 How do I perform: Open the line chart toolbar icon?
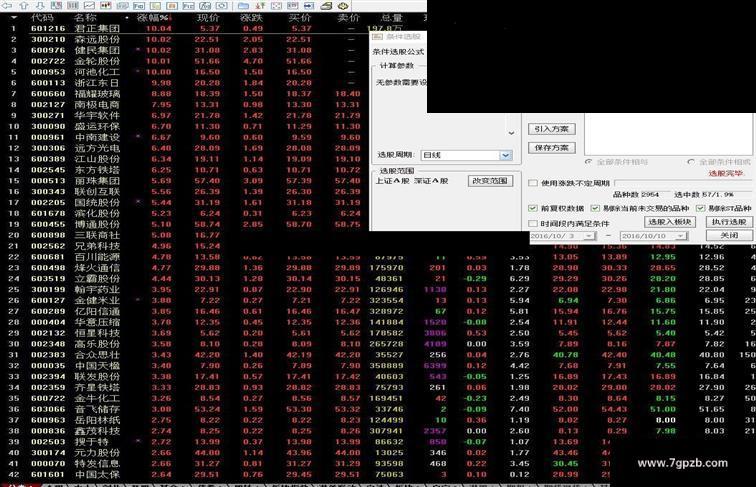89,6
